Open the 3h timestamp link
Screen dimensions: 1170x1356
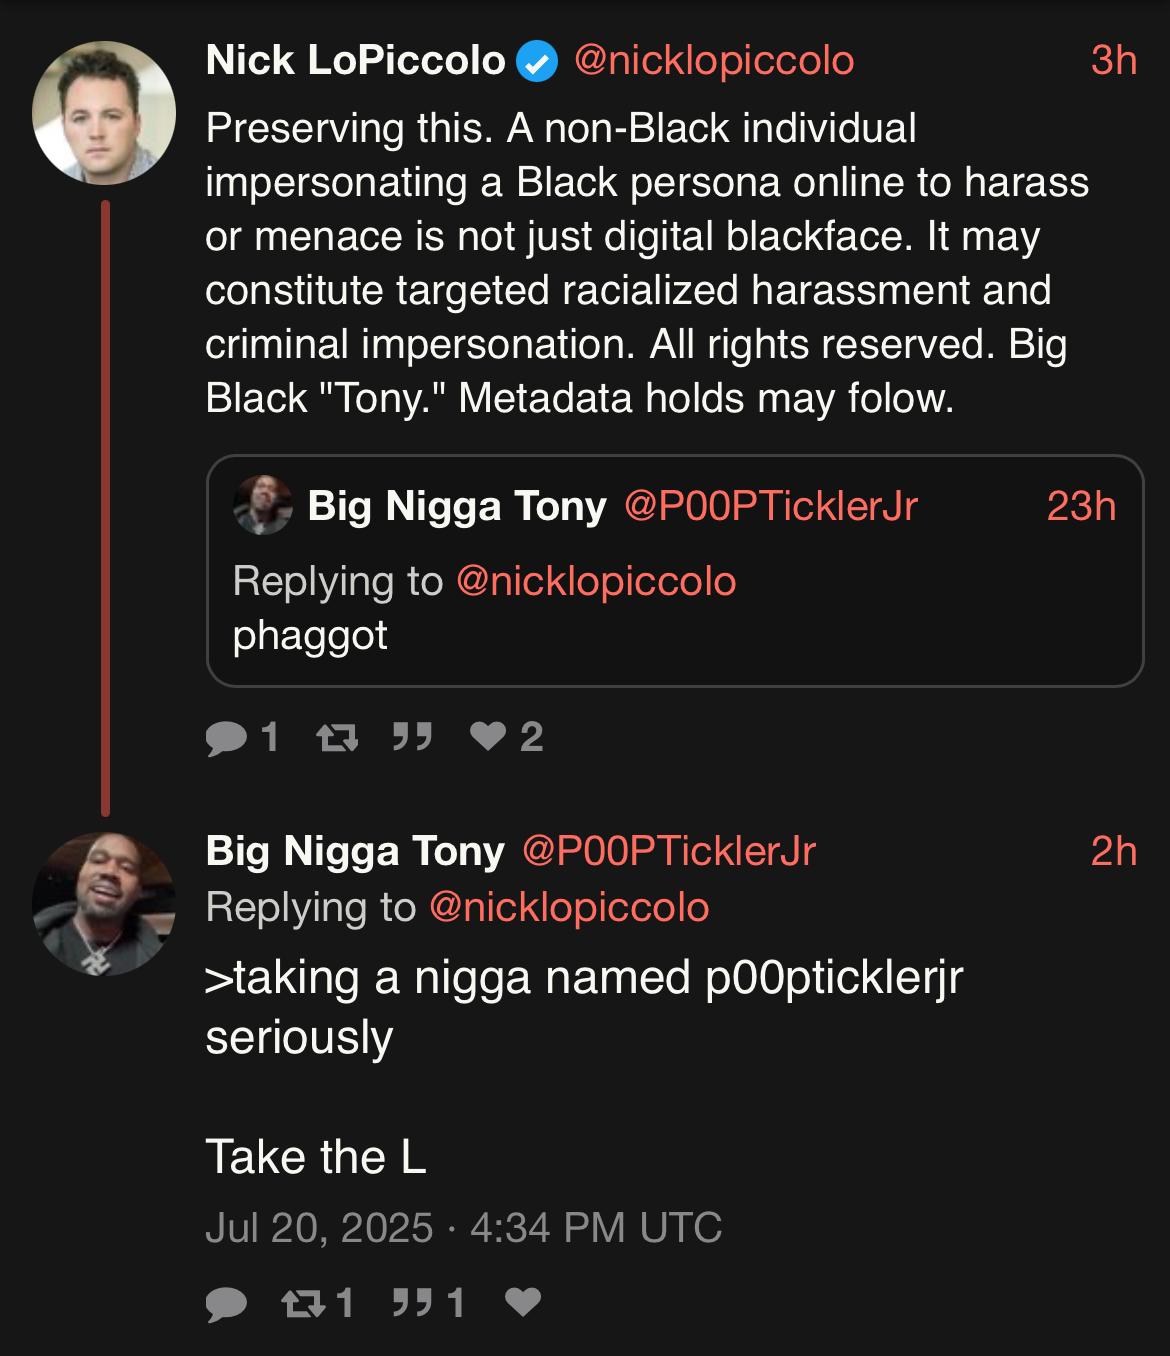click(1113, 61)
